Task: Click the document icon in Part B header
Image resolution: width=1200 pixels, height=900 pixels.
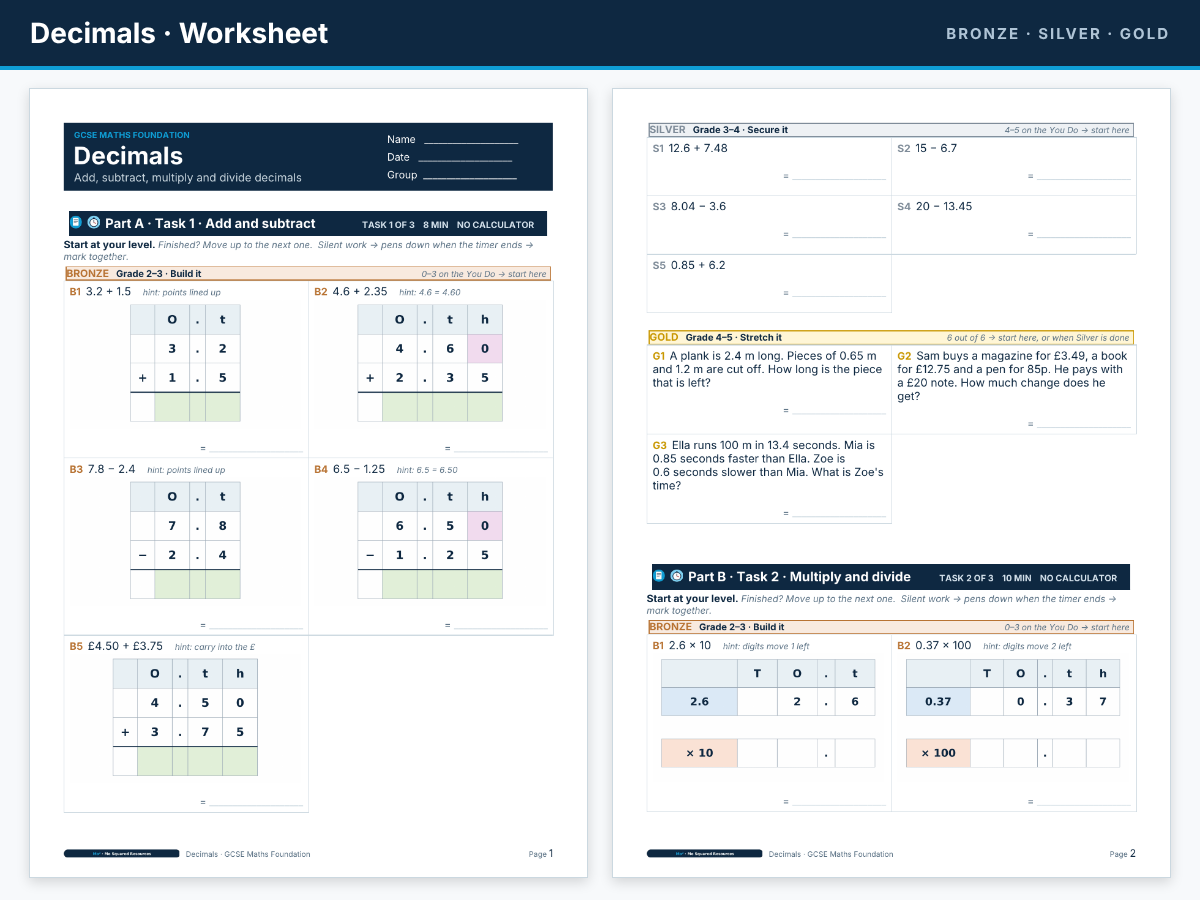Action: click(x=660, y=576)
